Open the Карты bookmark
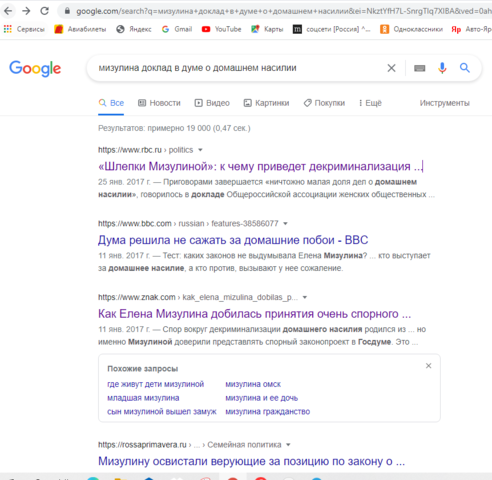492x480 pixels. pos(267,29)
